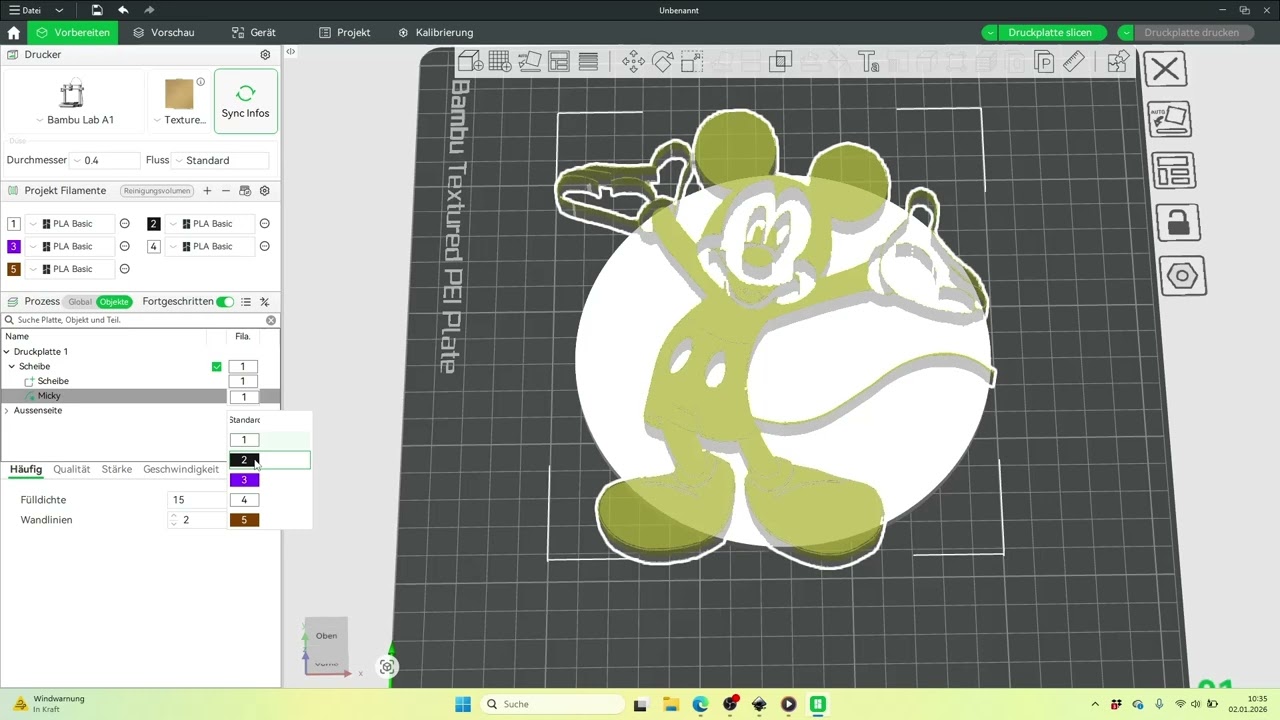1280x720 pixels.
Task: Uncheck the Scheibe printable checkbox
Action: (217, 367)
